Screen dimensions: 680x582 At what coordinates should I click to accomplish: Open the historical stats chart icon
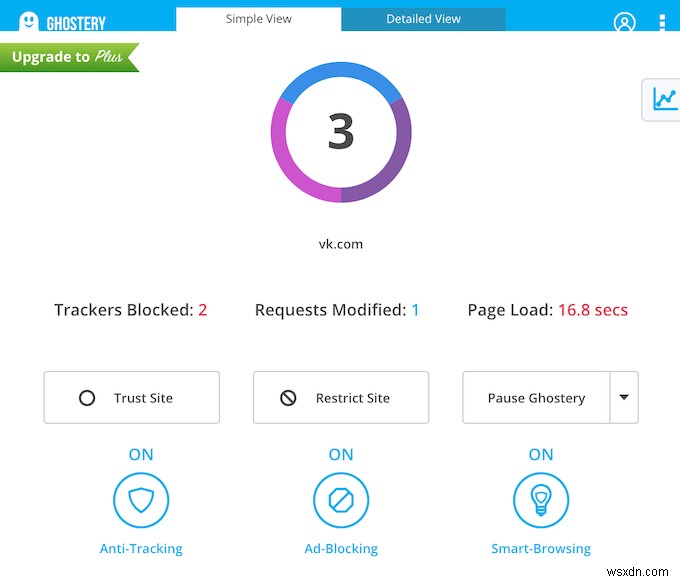[664, 99]
